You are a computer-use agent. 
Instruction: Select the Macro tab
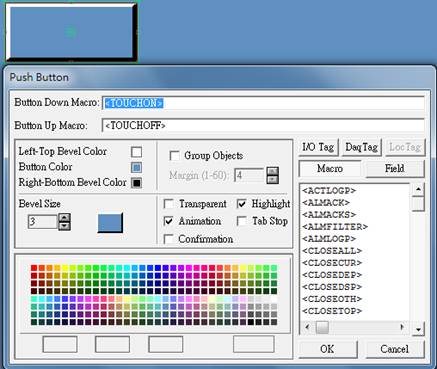tap(330, 169)
